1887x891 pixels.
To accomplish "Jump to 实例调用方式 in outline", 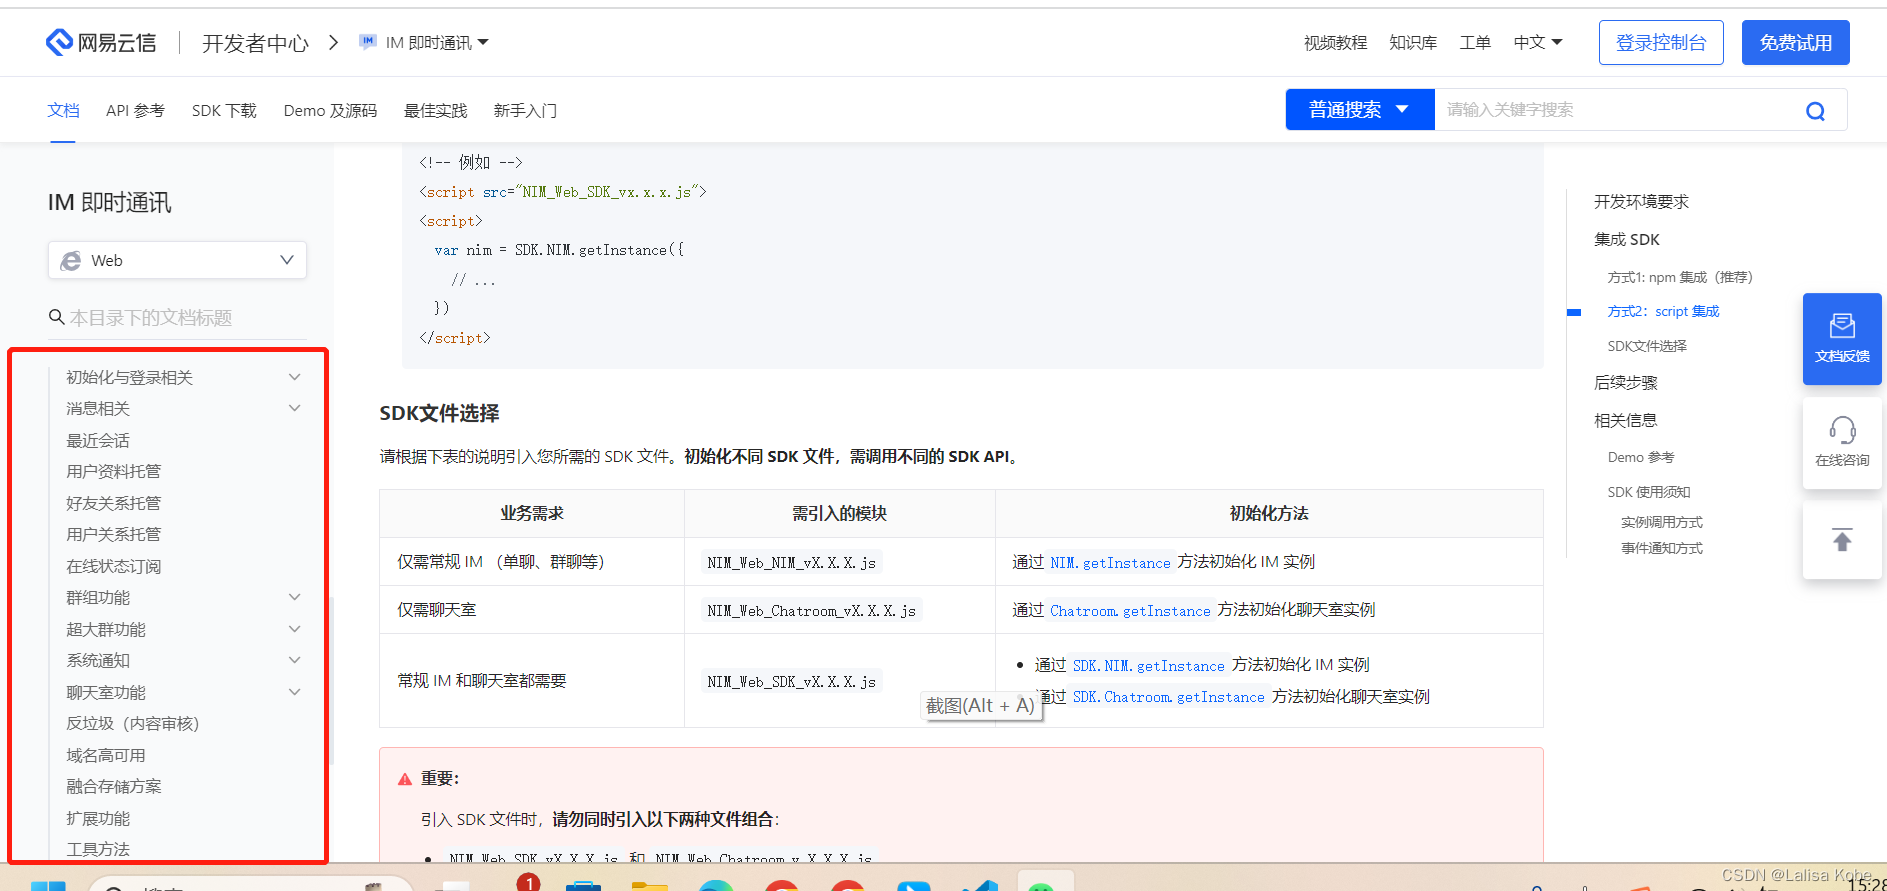I will tap(1662, 522).
